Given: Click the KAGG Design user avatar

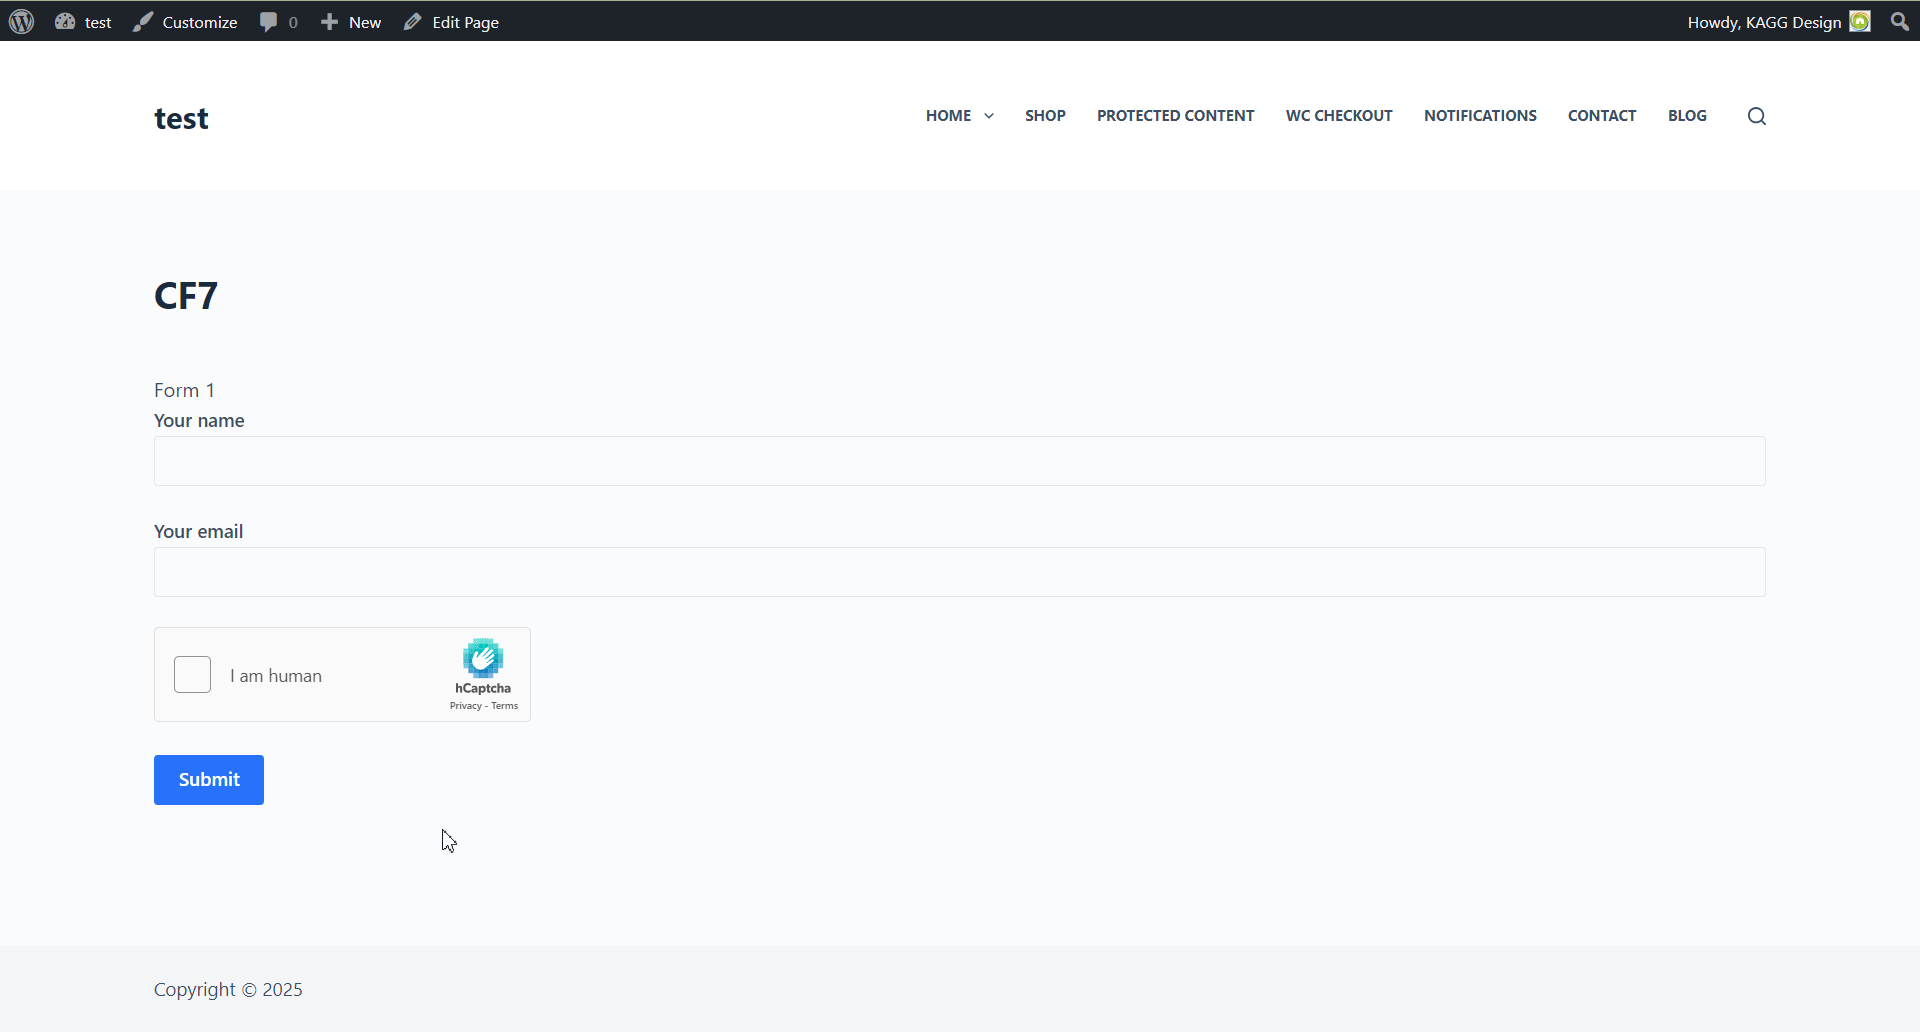Looking at the screenshot, I should click(x=1860, y=21).
